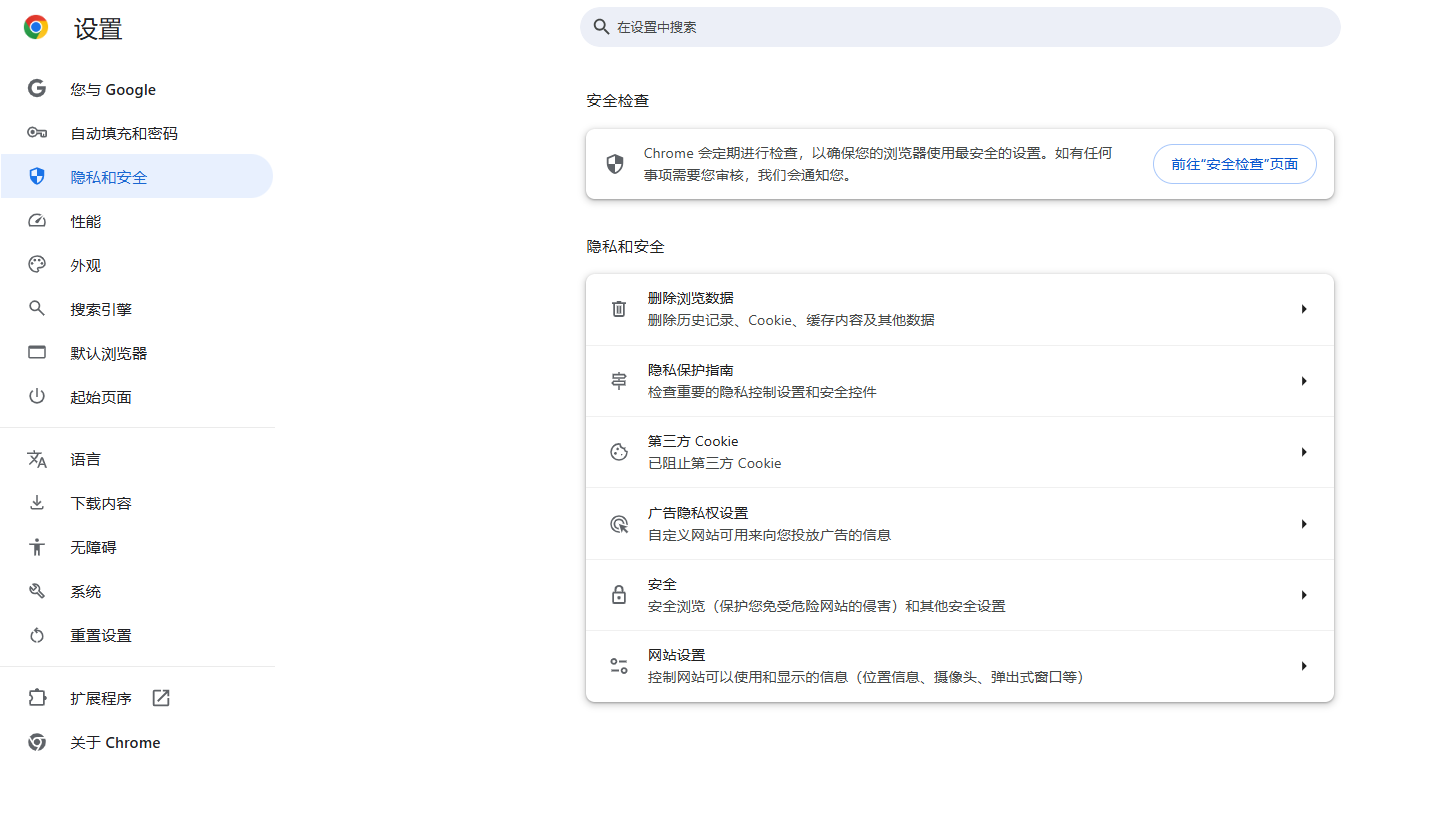Open 默认浏览器 settings
The image size is (1441, 840).
(136, 353)
